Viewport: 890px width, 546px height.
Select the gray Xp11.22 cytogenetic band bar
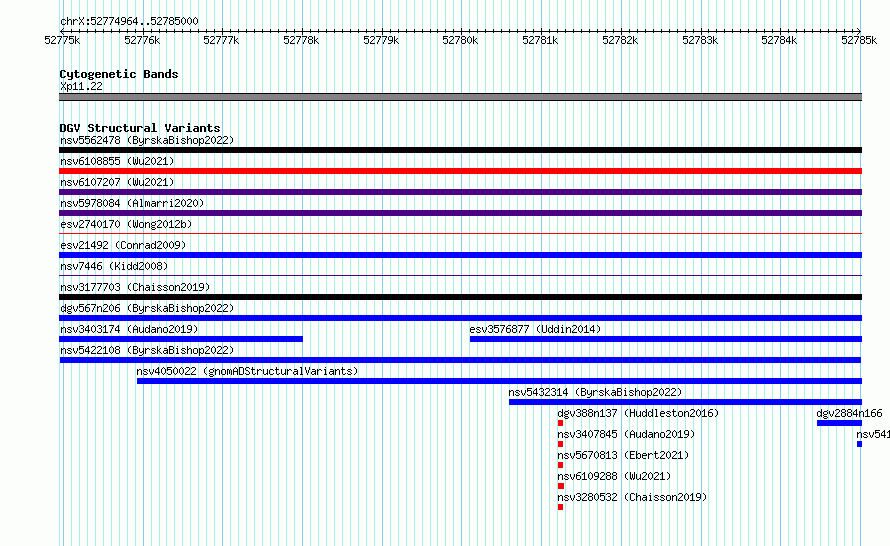[x=460, y=97]
